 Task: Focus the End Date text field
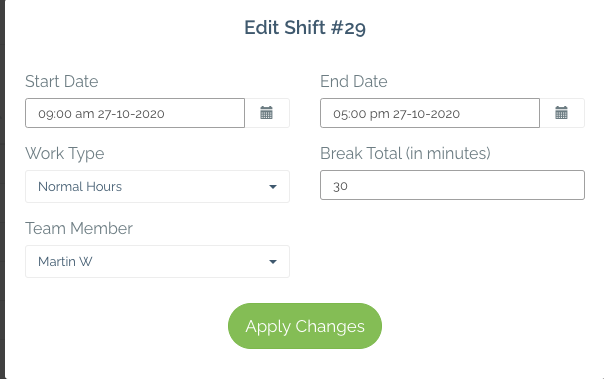click(x=430, y=113)
